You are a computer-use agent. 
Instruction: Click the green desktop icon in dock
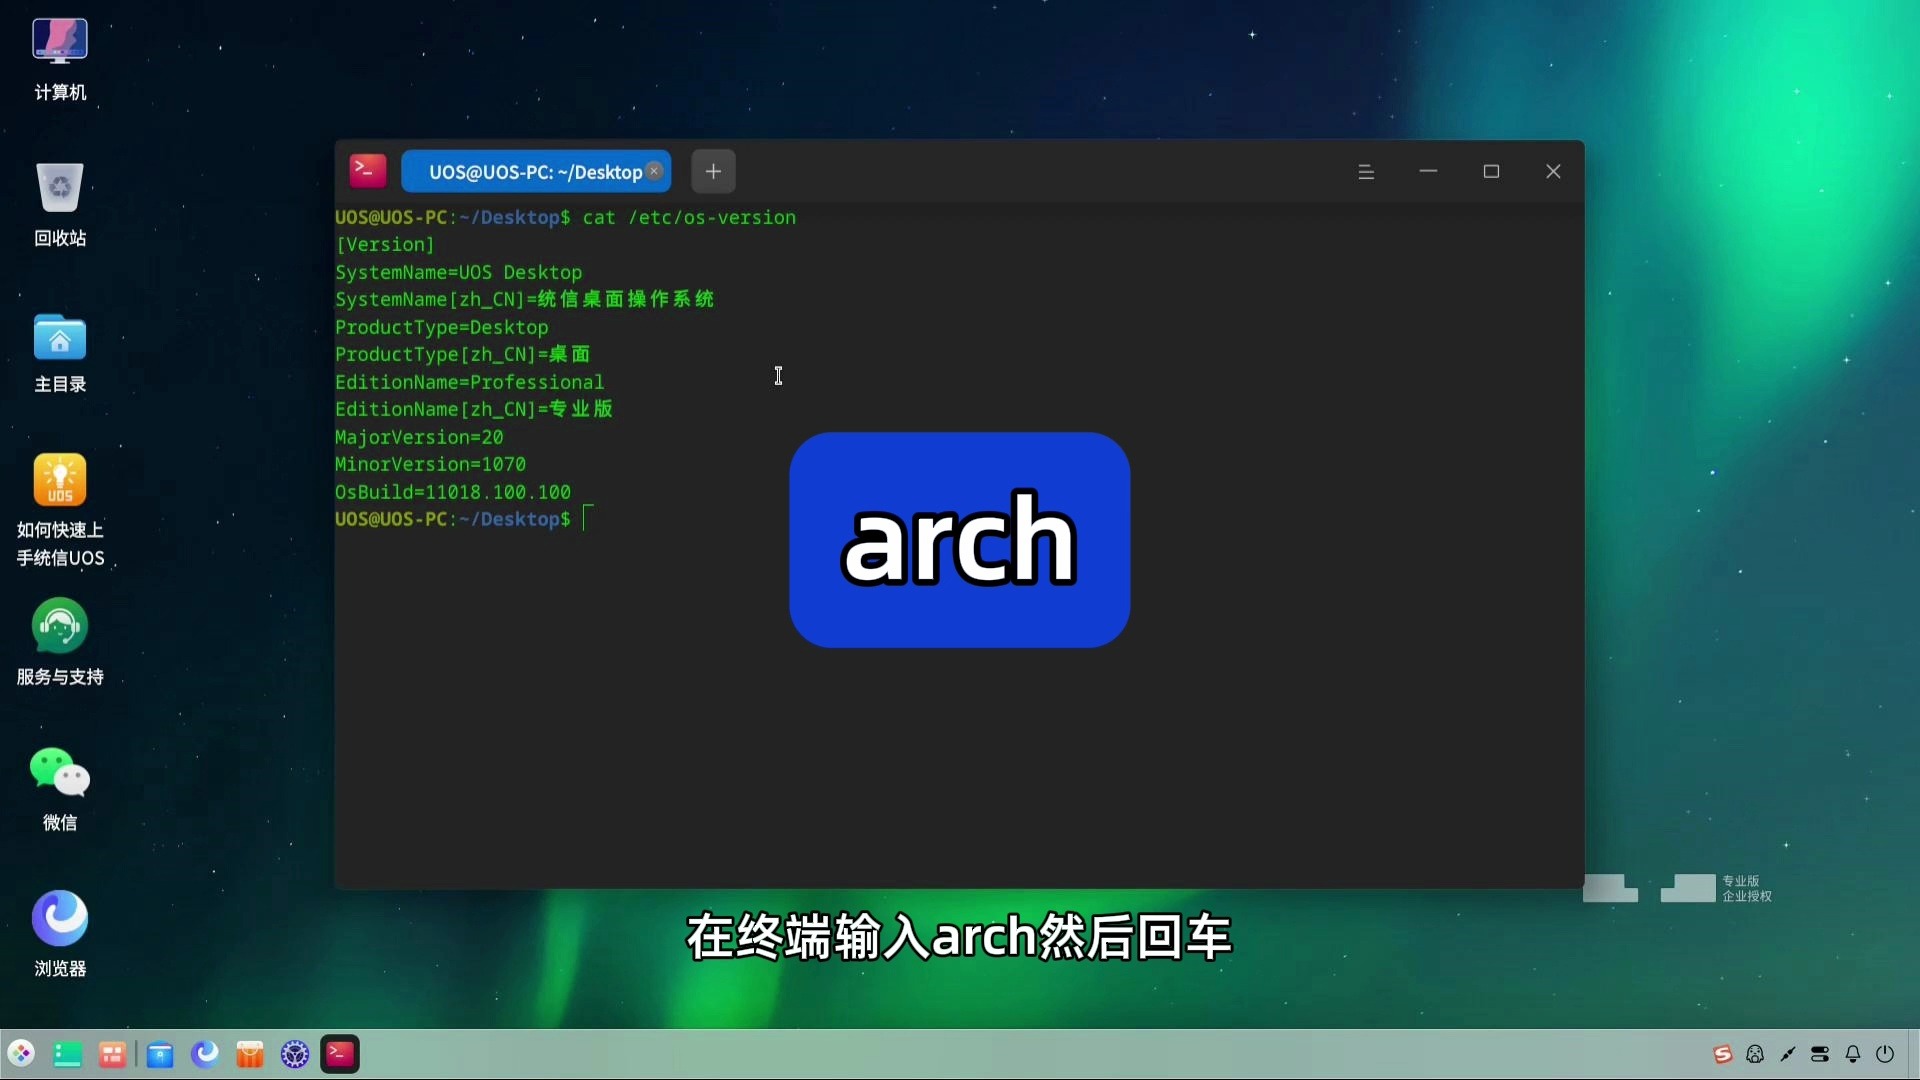click(x=67, y=1054)
